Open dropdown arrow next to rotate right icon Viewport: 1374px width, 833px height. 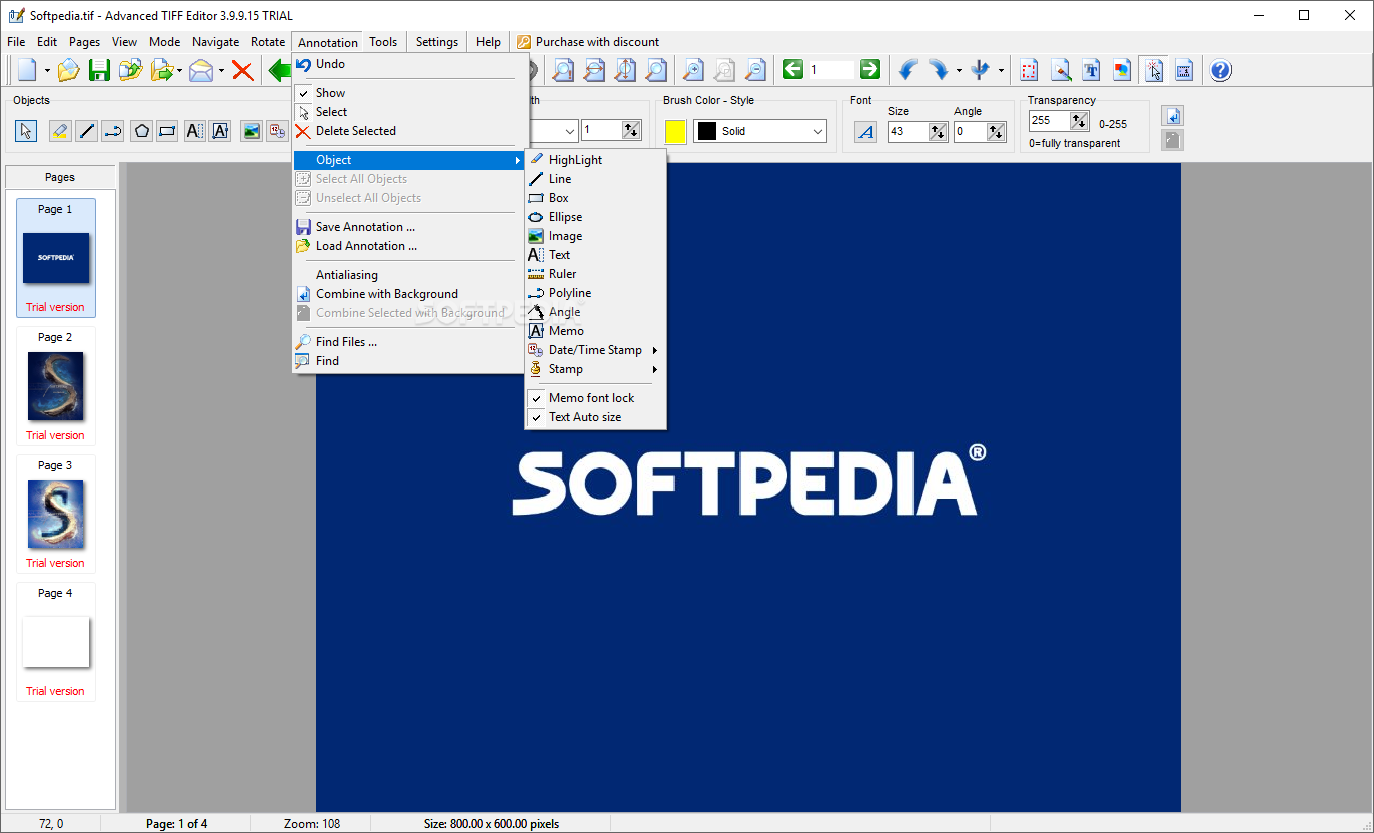click(x=959, y=71)
